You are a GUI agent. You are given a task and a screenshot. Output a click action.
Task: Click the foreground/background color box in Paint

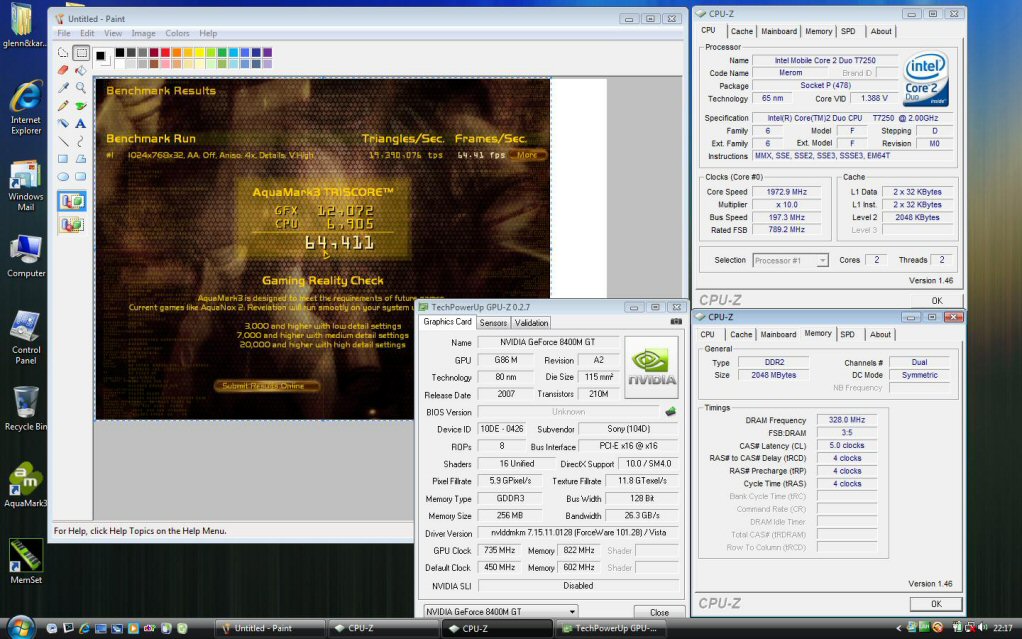[x=102, y=57]
